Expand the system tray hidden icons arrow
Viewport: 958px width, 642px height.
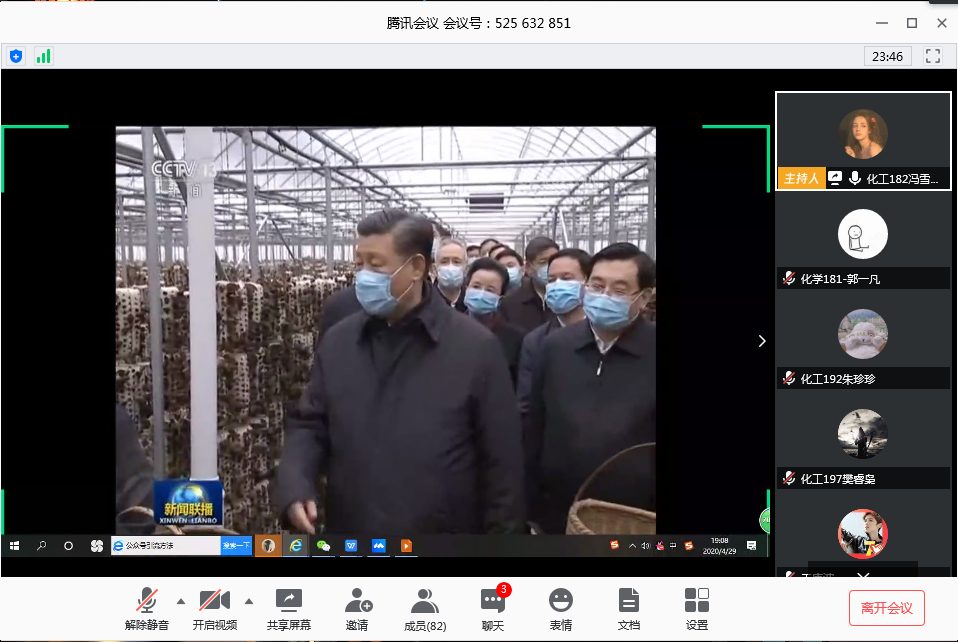(632, 545)
